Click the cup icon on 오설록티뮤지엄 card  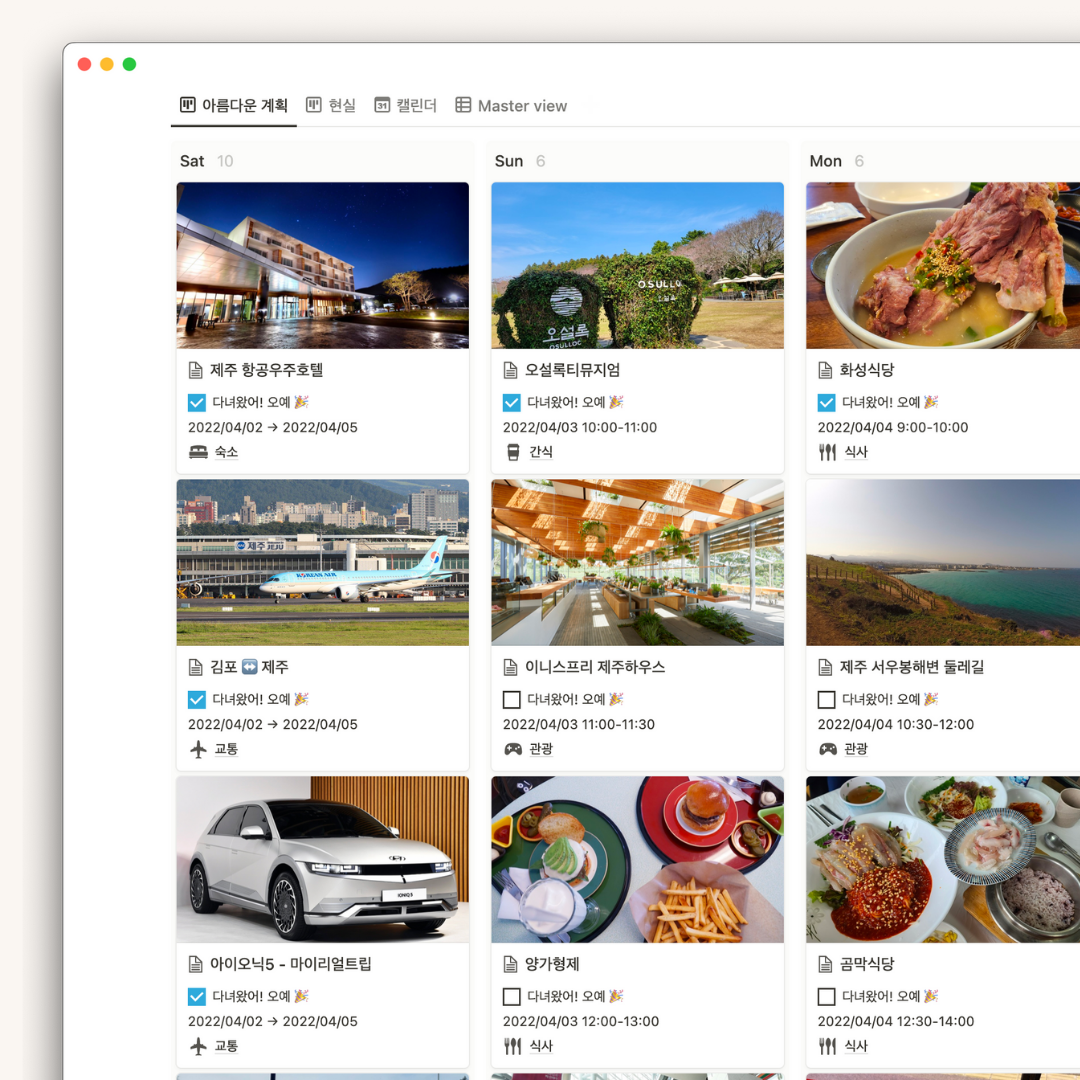(x=513, y=452)
